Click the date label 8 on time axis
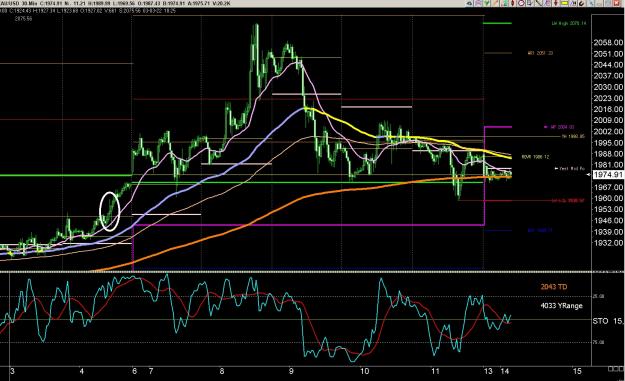 pos(222,371)
